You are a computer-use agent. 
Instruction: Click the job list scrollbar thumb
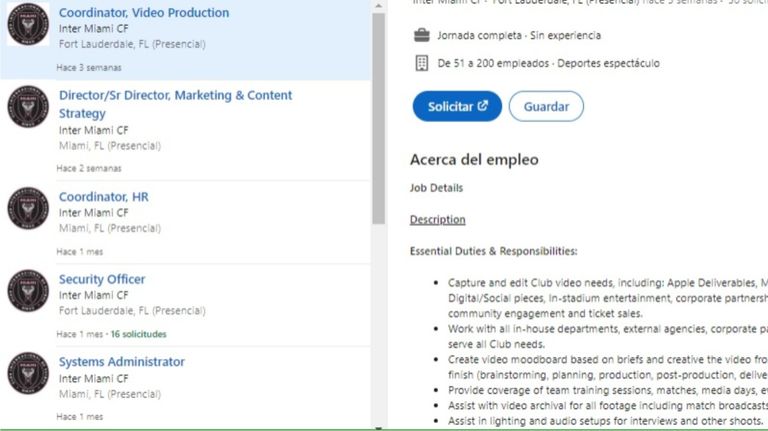pos(378,119)
